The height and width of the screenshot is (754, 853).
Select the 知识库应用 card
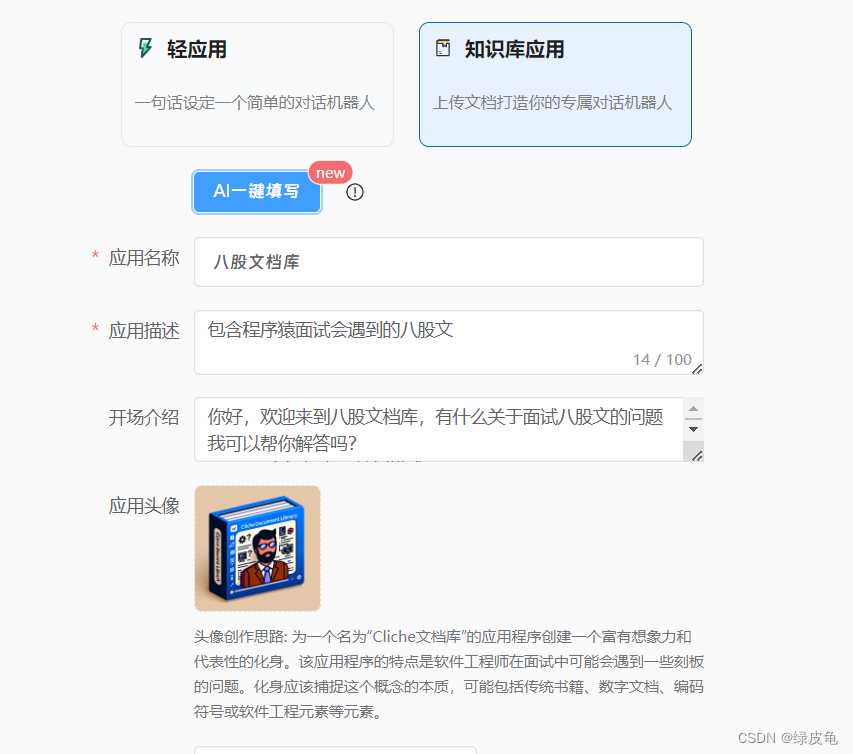[x=555, y=84]
